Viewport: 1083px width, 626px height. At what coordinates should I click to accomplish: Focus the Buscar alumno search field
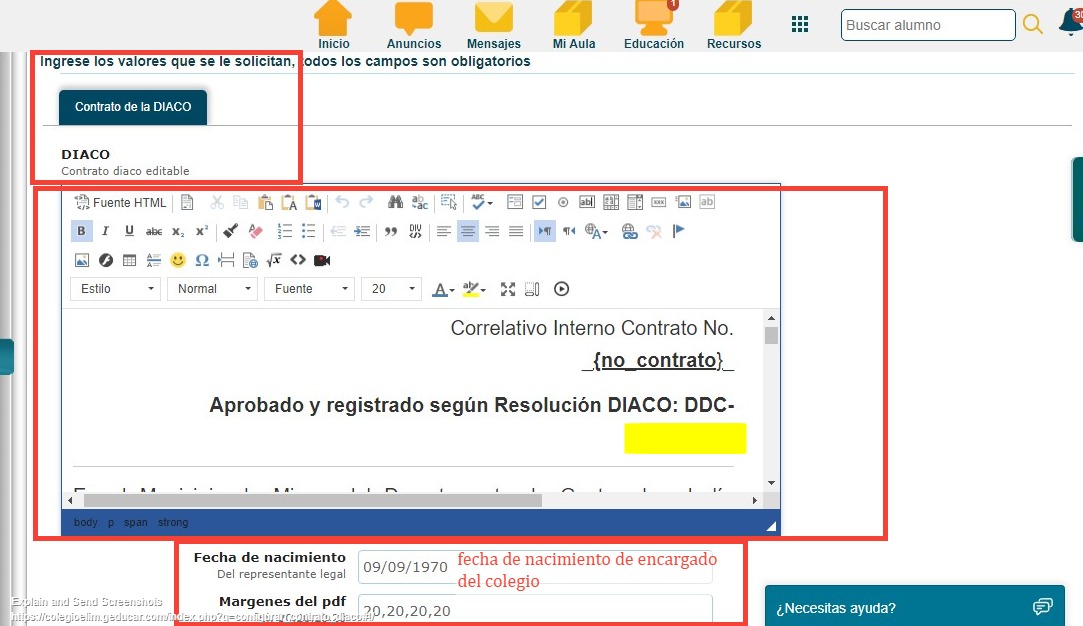point(928,25)
